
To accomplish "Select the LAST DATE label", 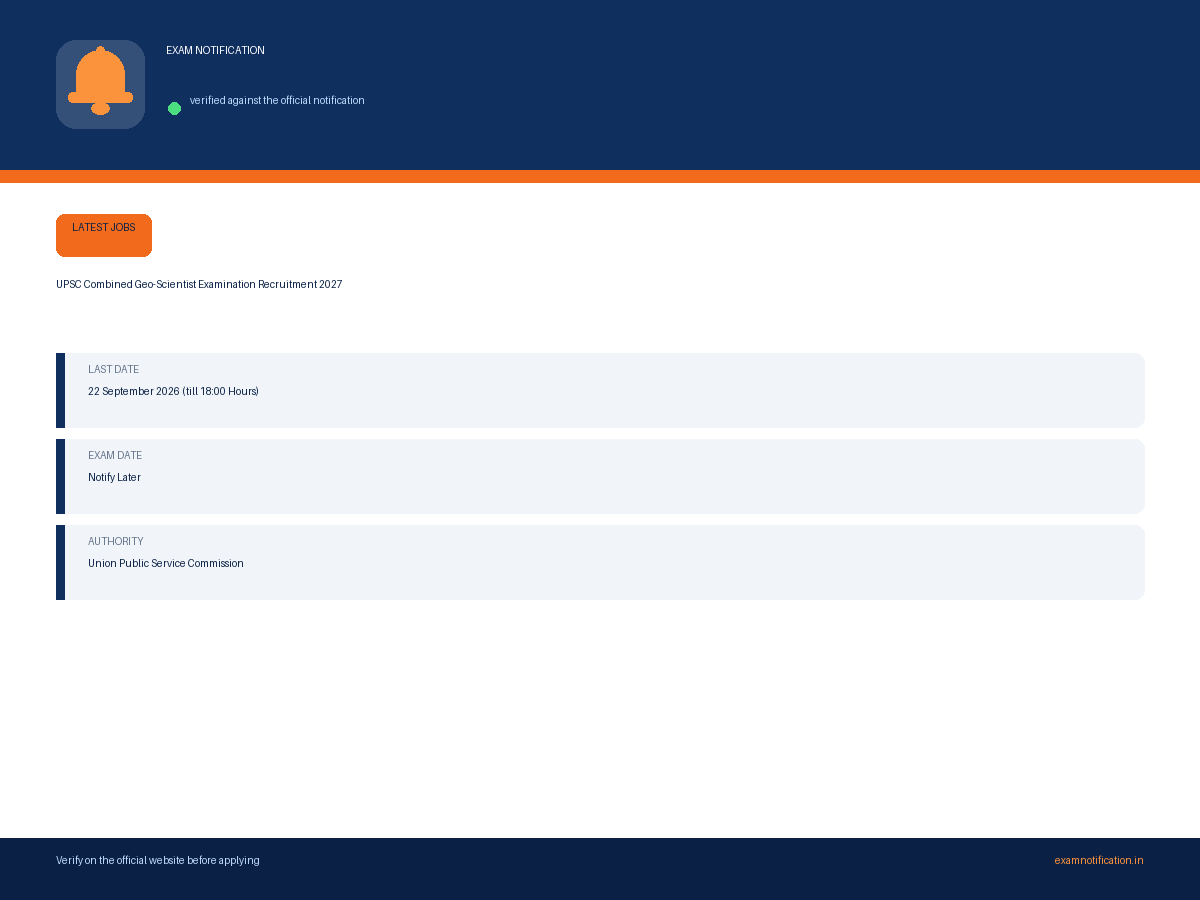I will point(113,369).
